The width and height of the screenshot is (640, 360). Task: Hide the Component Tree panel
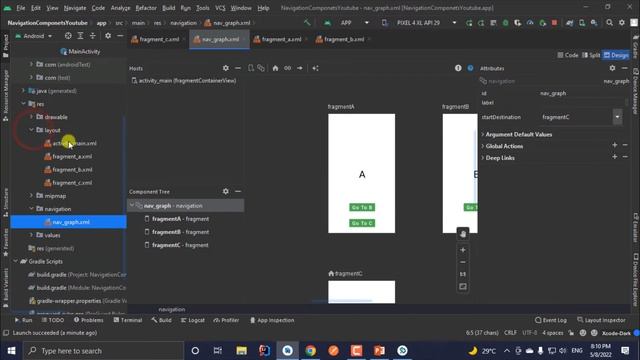pyautogui.click(x=238, y=191)
